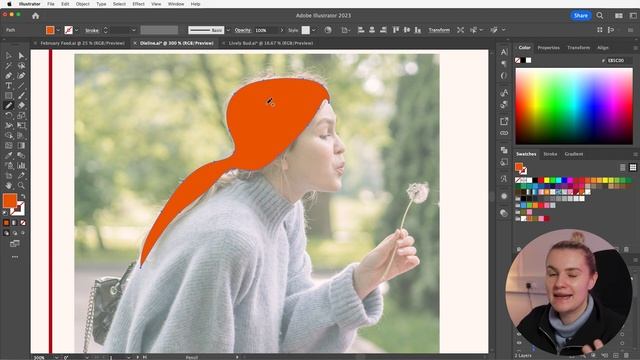This screenshot has width=640, height=360.
Task: Switch to the Gradient panel tab
Action: point(573,154)
